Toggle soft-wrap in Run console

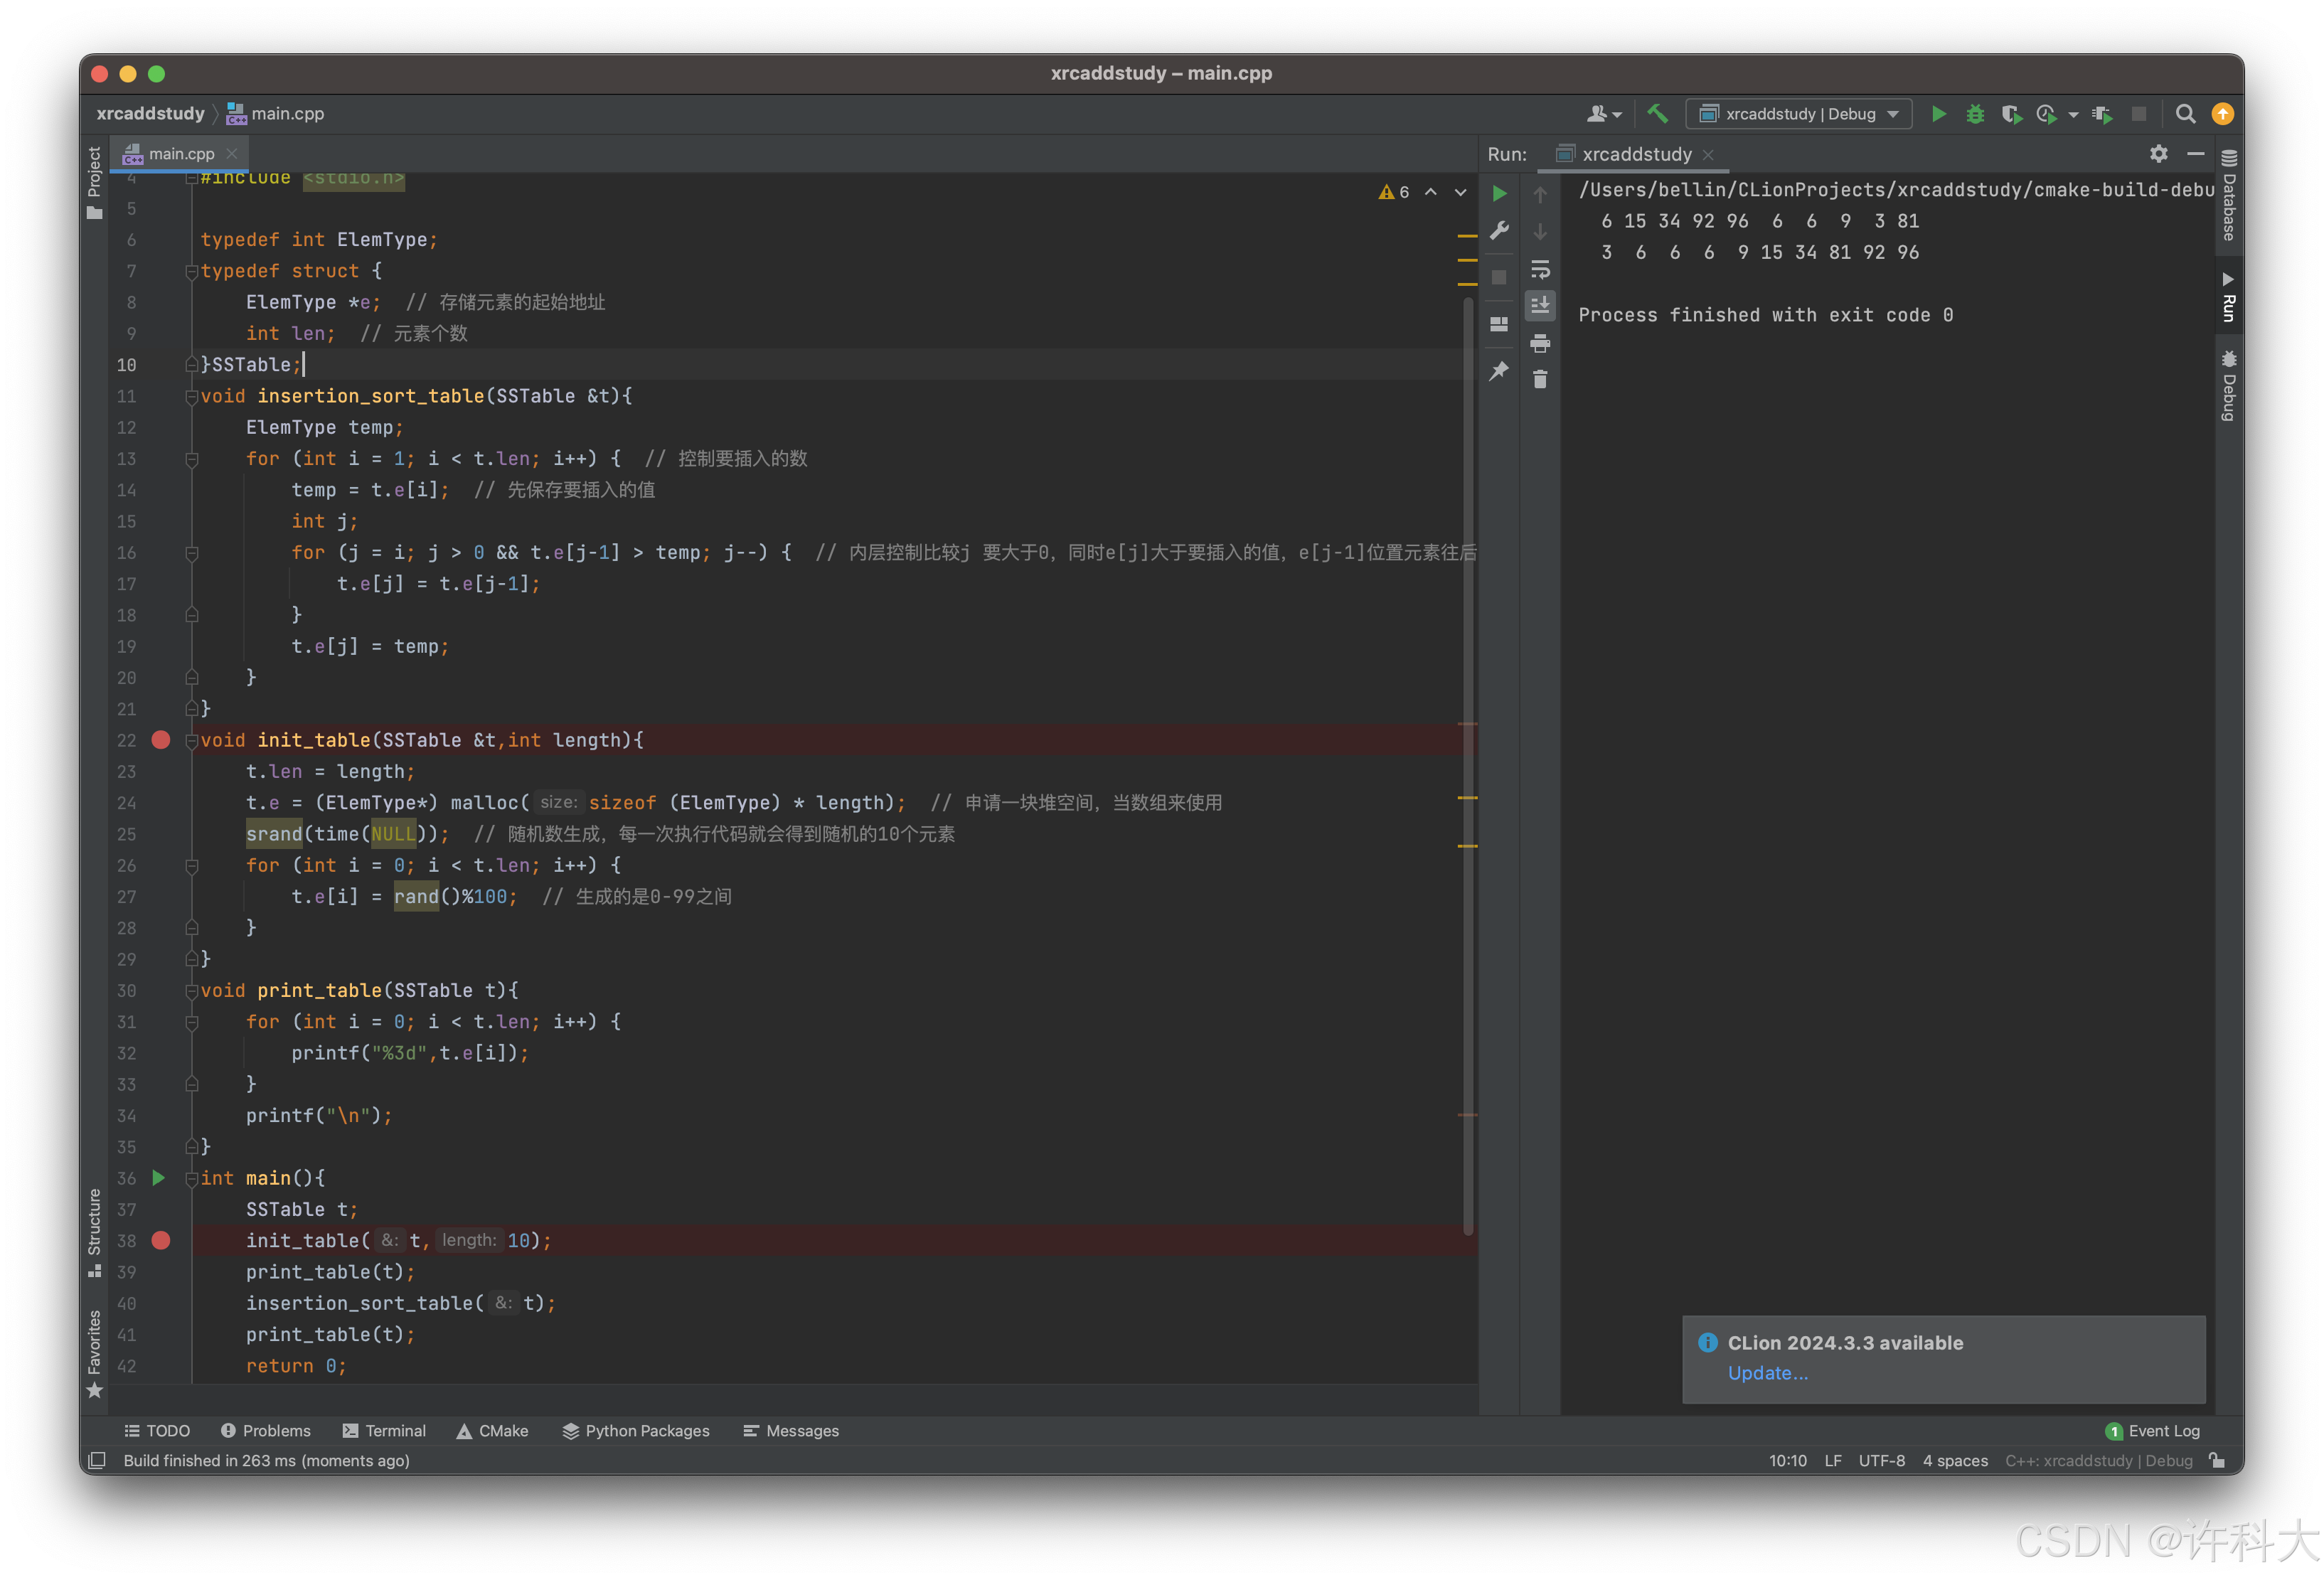[1540, 270]
